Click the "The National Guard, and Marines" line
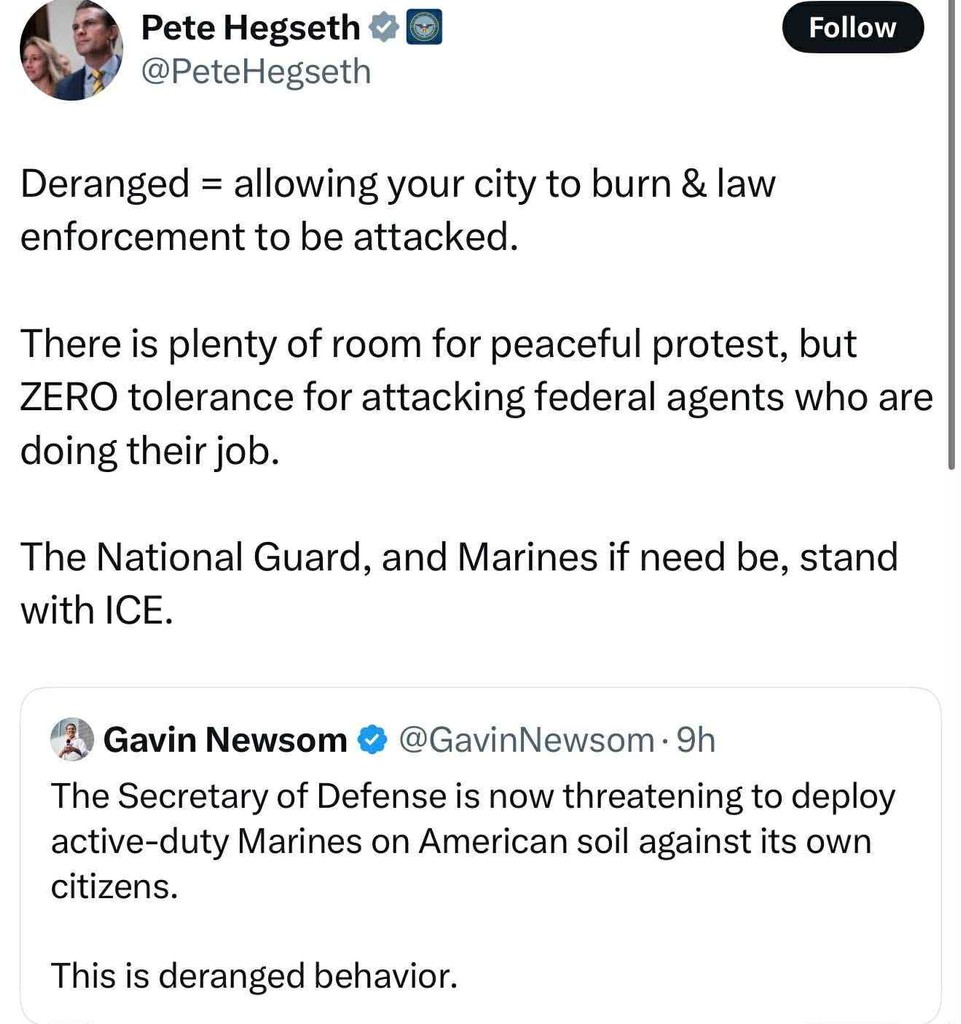Viewport: 961px width, 1024px height. pos(459,557)
